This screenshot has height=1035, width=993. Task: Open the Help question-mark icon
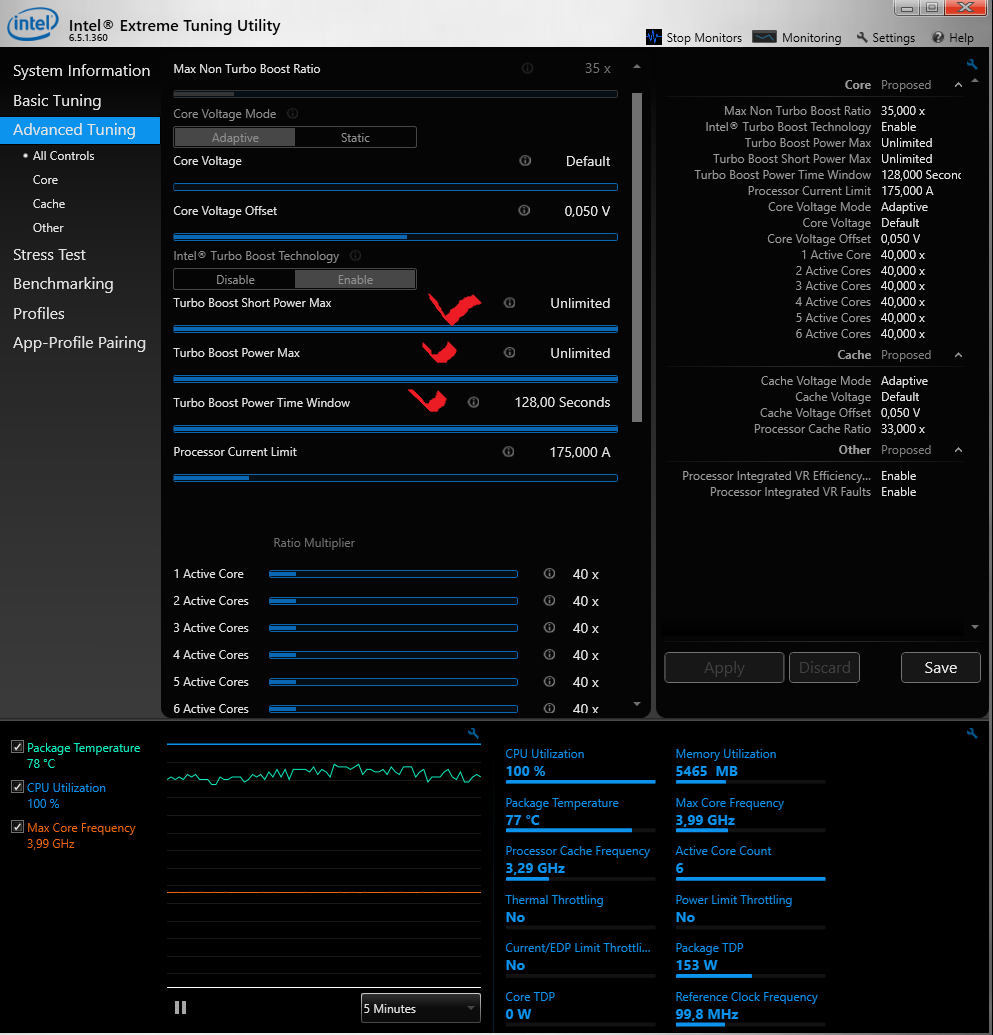coord(938,37)
